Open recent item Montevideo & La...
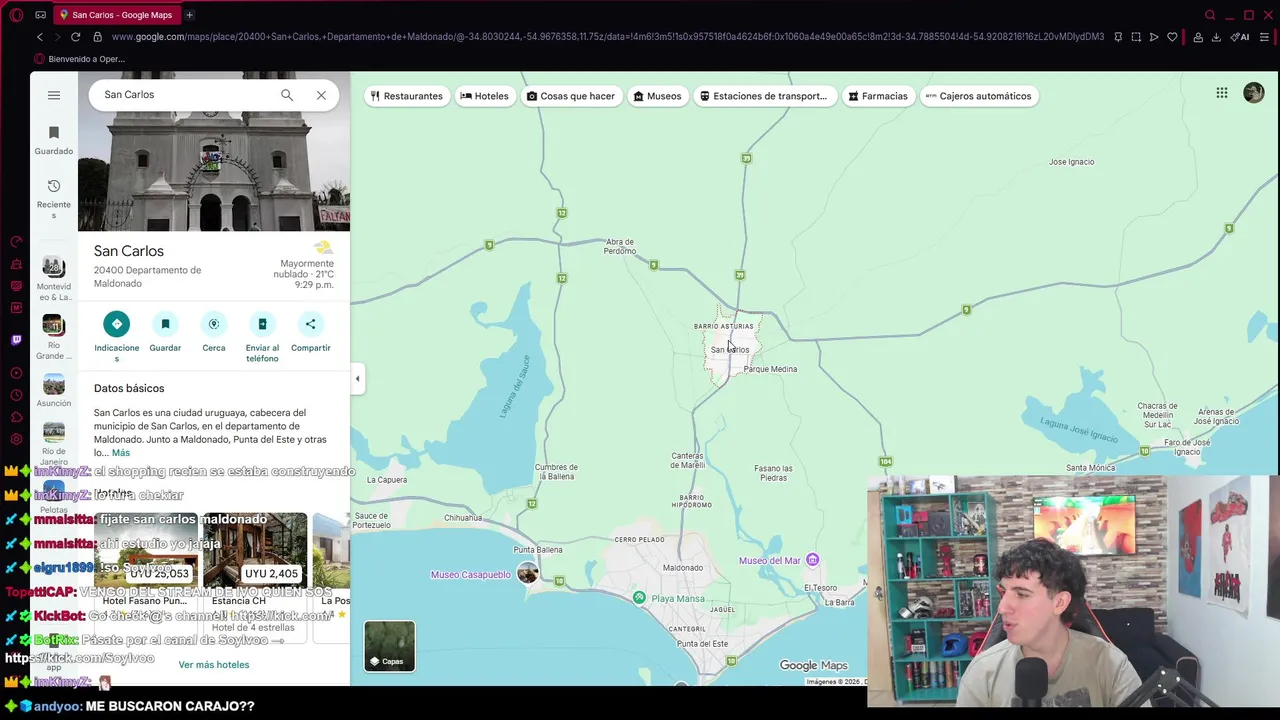 pyautogui.click(x=54, y=279)
